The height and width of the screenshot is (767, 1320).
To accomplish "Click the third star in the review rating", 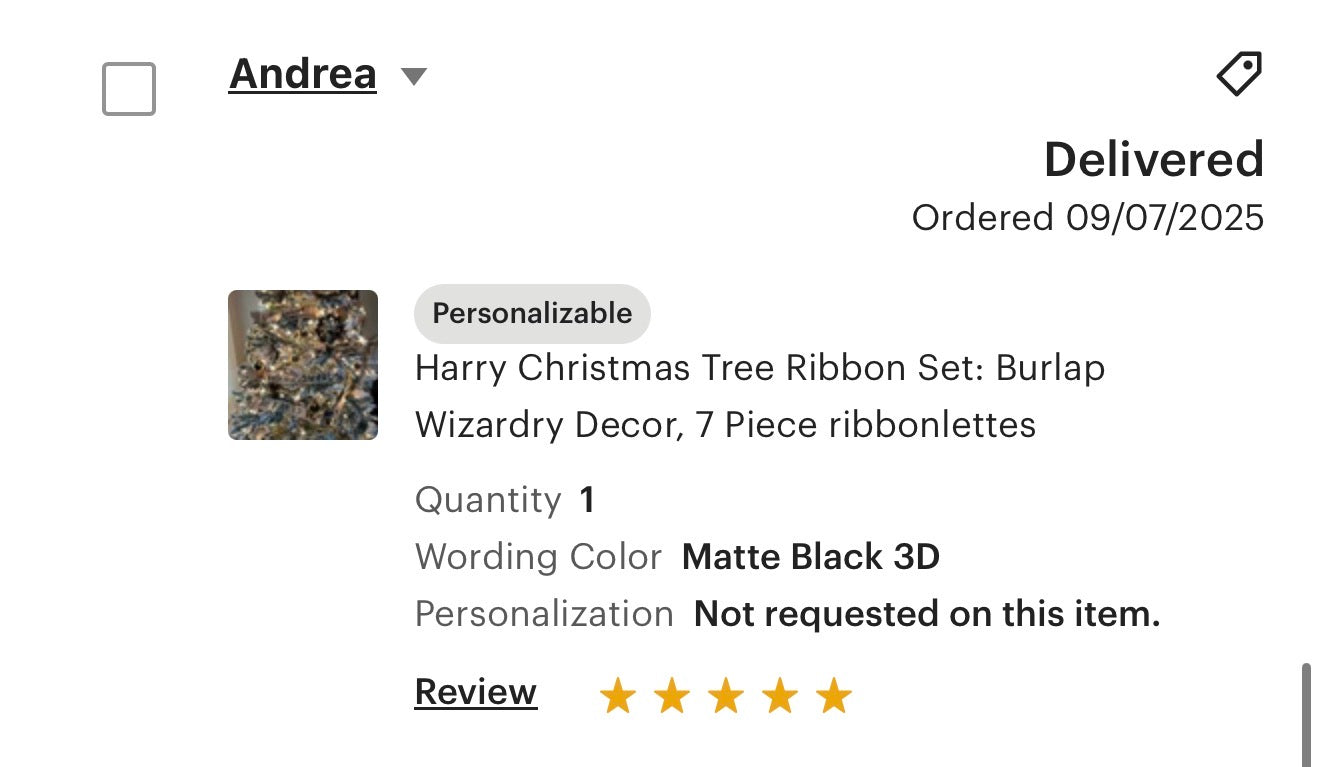I will [727, 694].
